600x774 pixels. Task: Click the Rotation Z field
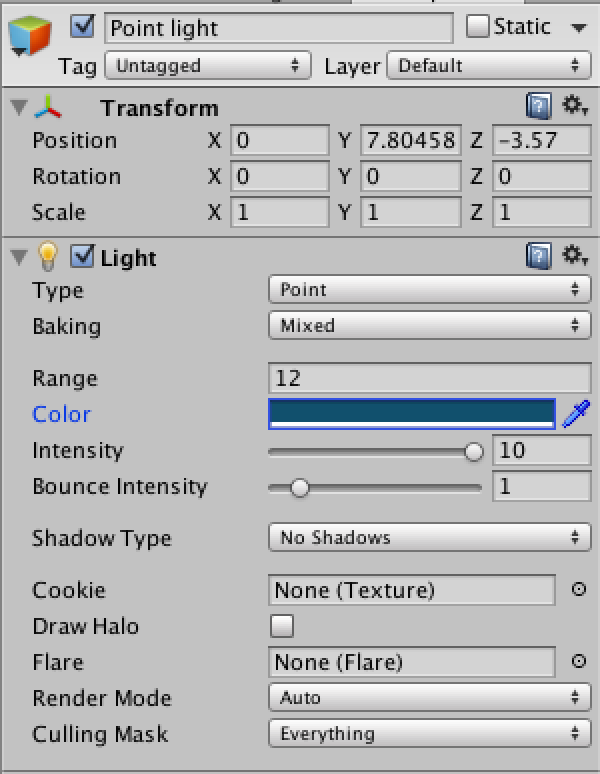point(542,176)
